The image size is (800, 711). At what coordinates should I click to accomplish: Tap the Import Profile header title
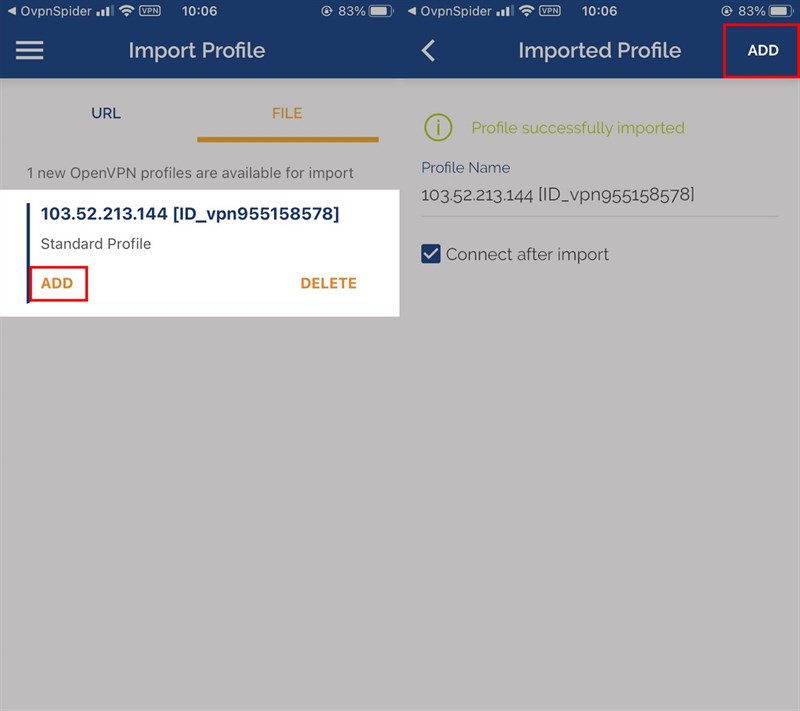[197, 50]
